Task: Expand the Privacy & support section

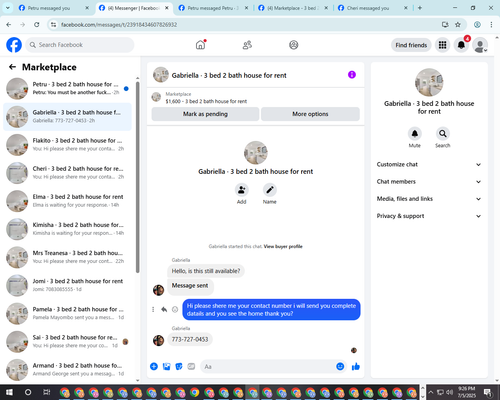Action: (429, 216)
